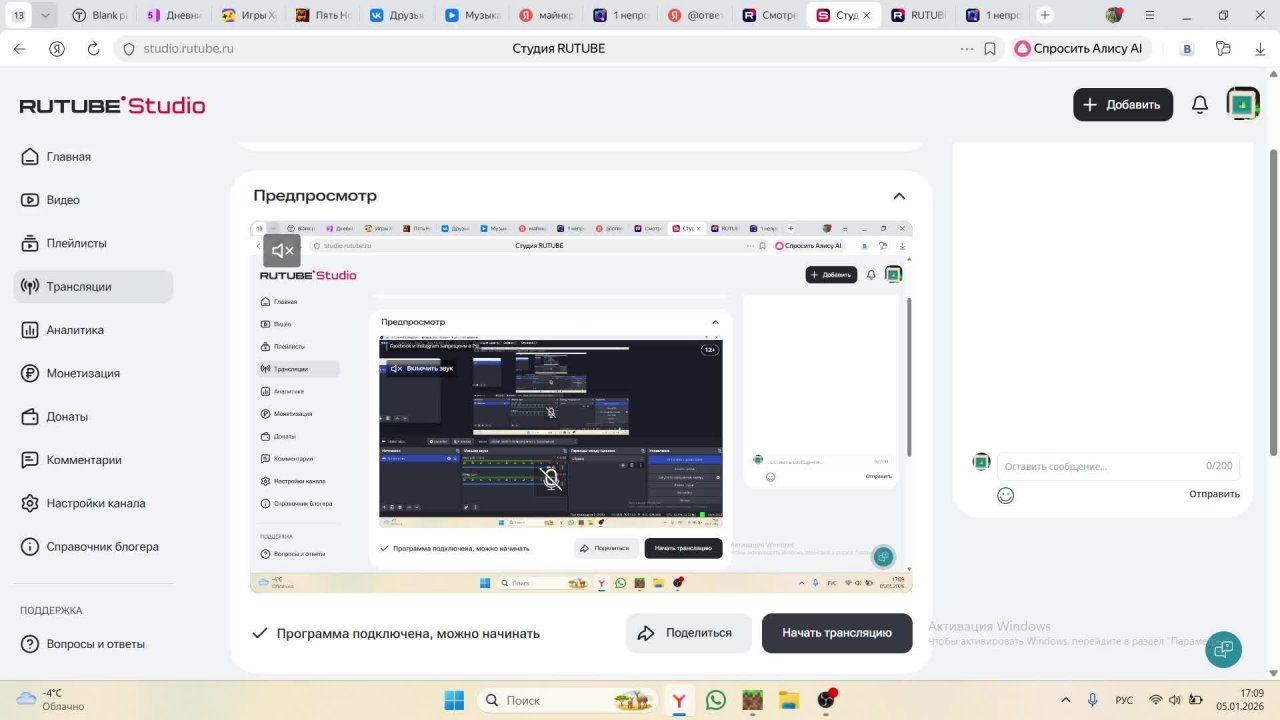Open the microphone tray icon
1280x720 pixels.
pyautogui.click(x=1092, y=700)
